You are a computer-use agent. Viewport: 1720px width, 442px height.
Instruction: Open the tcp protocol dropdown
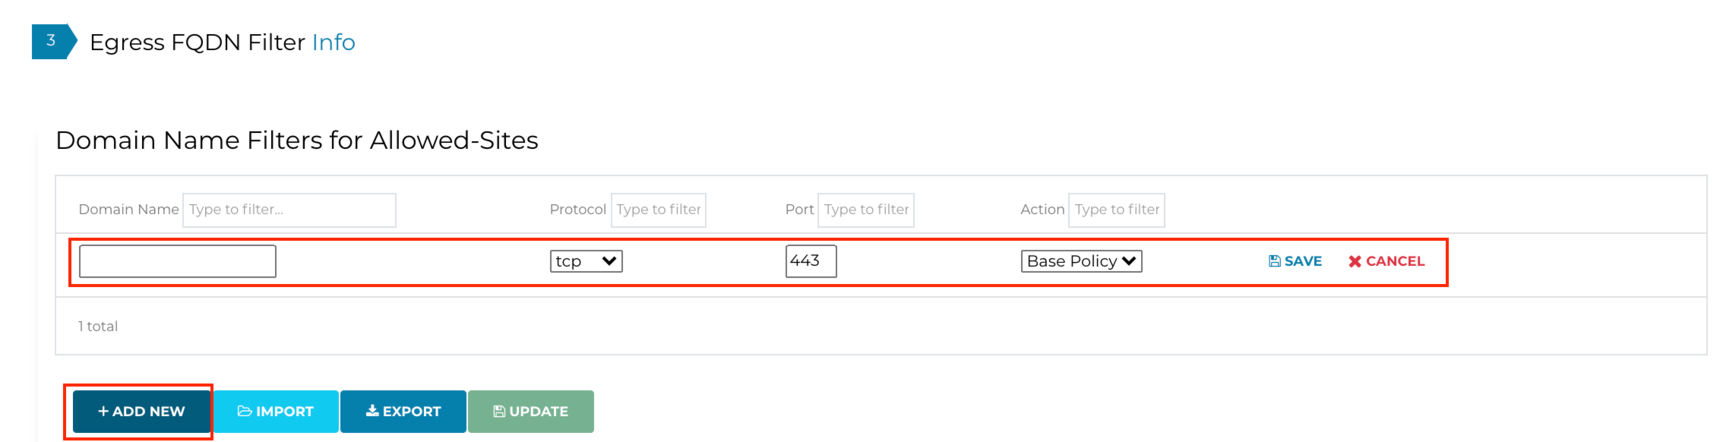(586, 261)
